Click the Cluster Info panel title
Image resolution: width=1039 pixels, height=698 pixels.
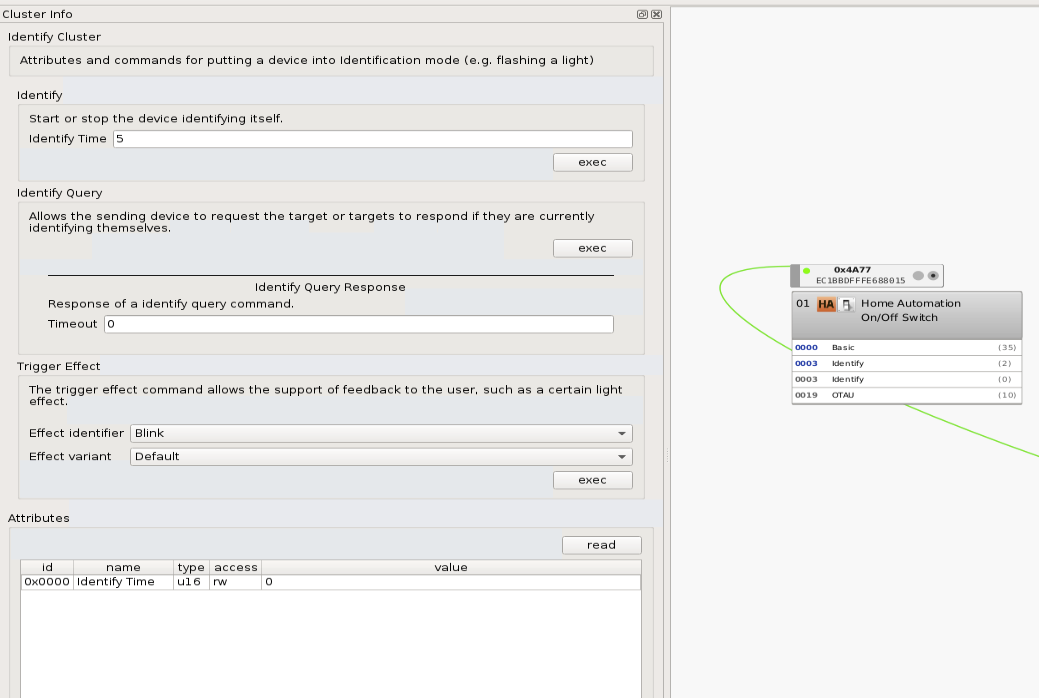point(38,14)
